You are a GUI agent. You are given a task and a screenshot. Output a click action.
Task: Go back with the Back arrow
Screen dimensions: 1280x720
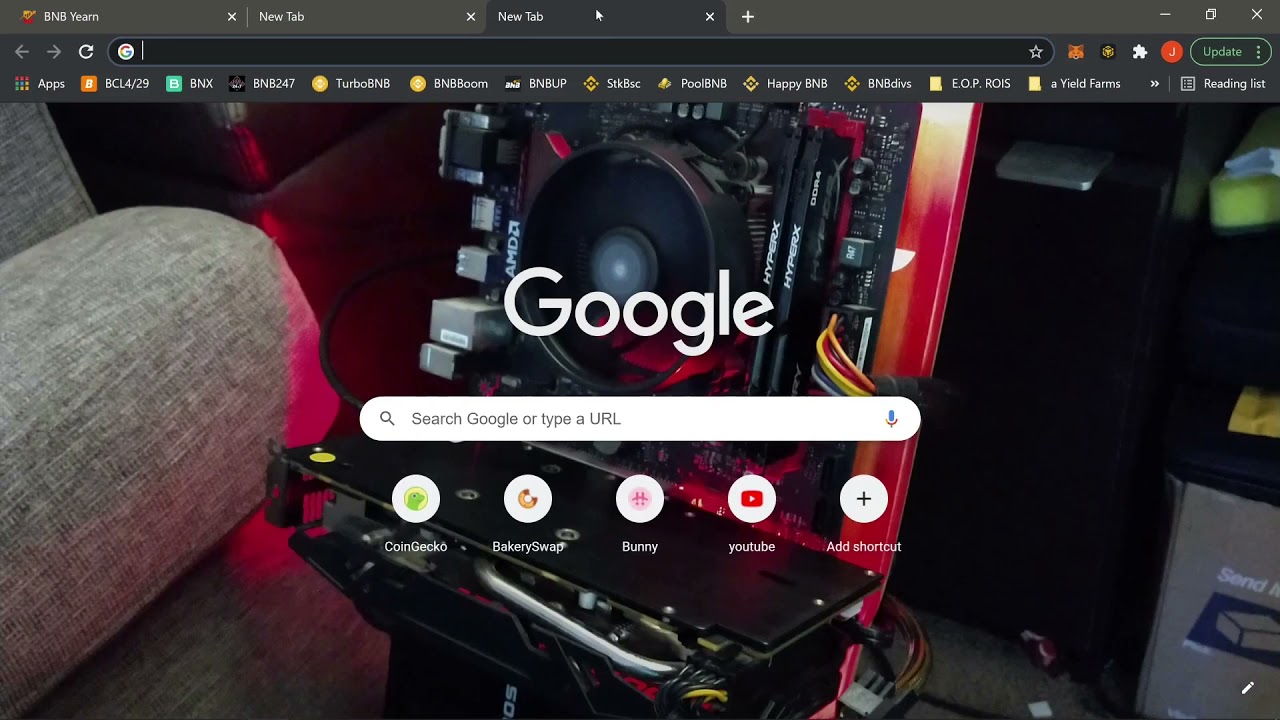pos(22,52)
